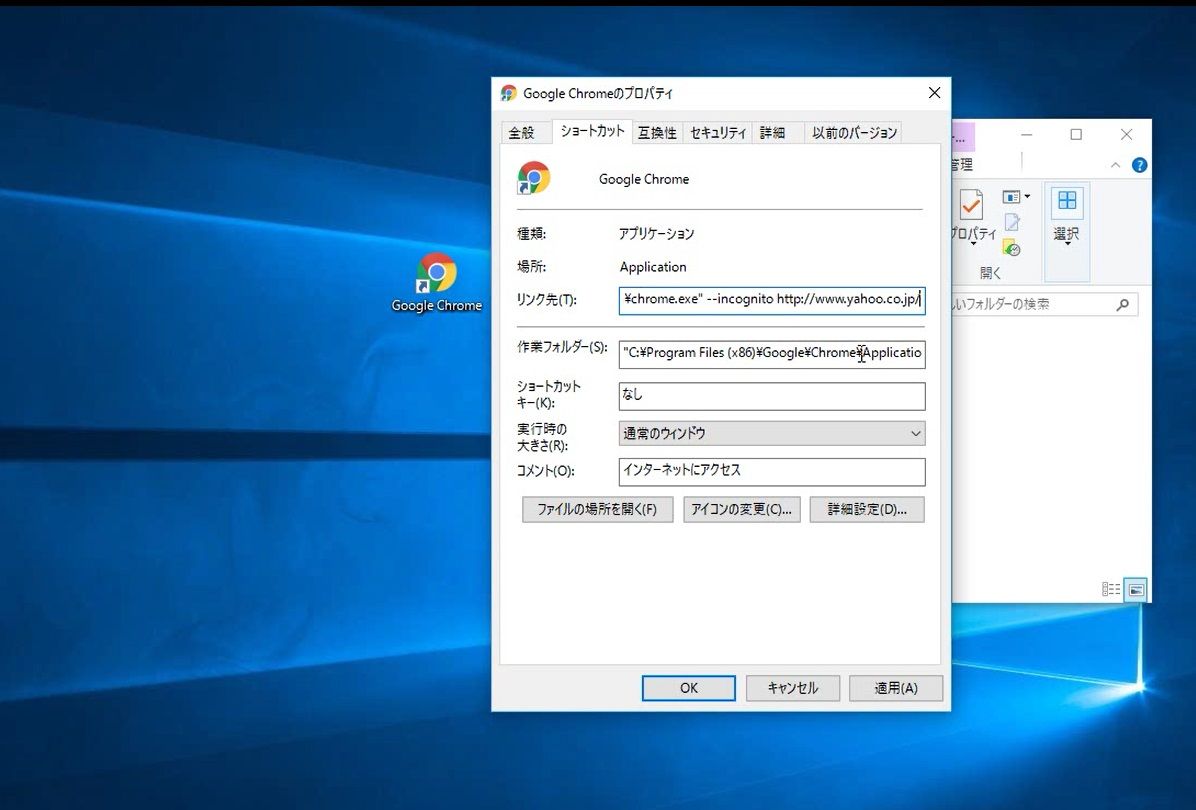
Task: Expand the 選択 dropdown in Explorer ribbon
Action: coord(1066,232)
